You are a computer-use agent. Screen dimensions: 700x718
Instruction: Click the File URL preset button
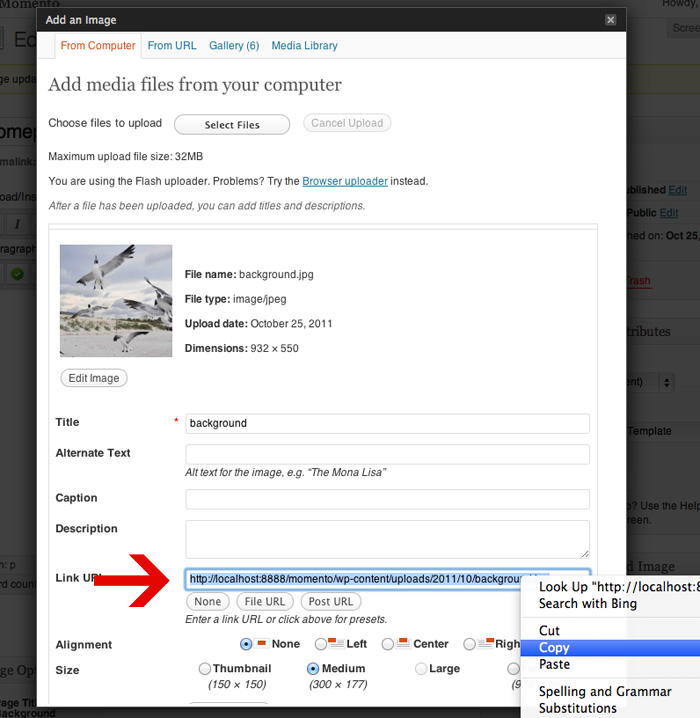[265, 602]
